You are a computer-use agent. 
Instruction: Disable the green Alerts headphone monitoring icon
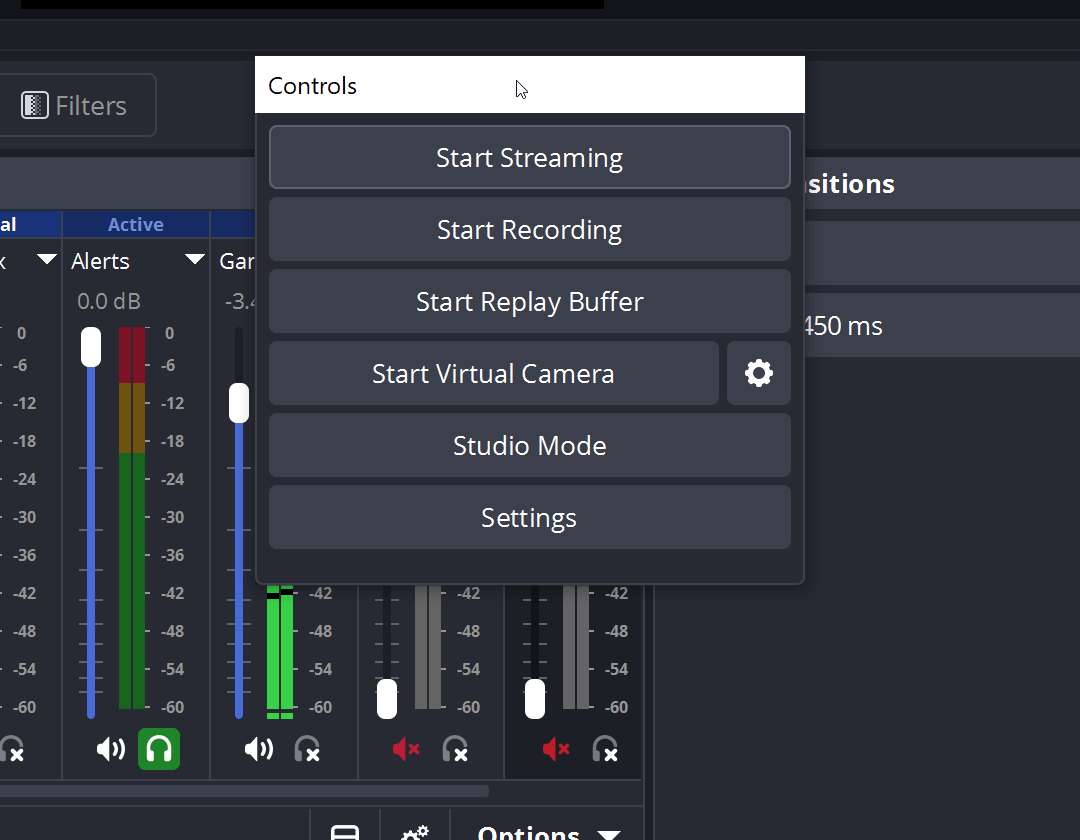(159, 749)
